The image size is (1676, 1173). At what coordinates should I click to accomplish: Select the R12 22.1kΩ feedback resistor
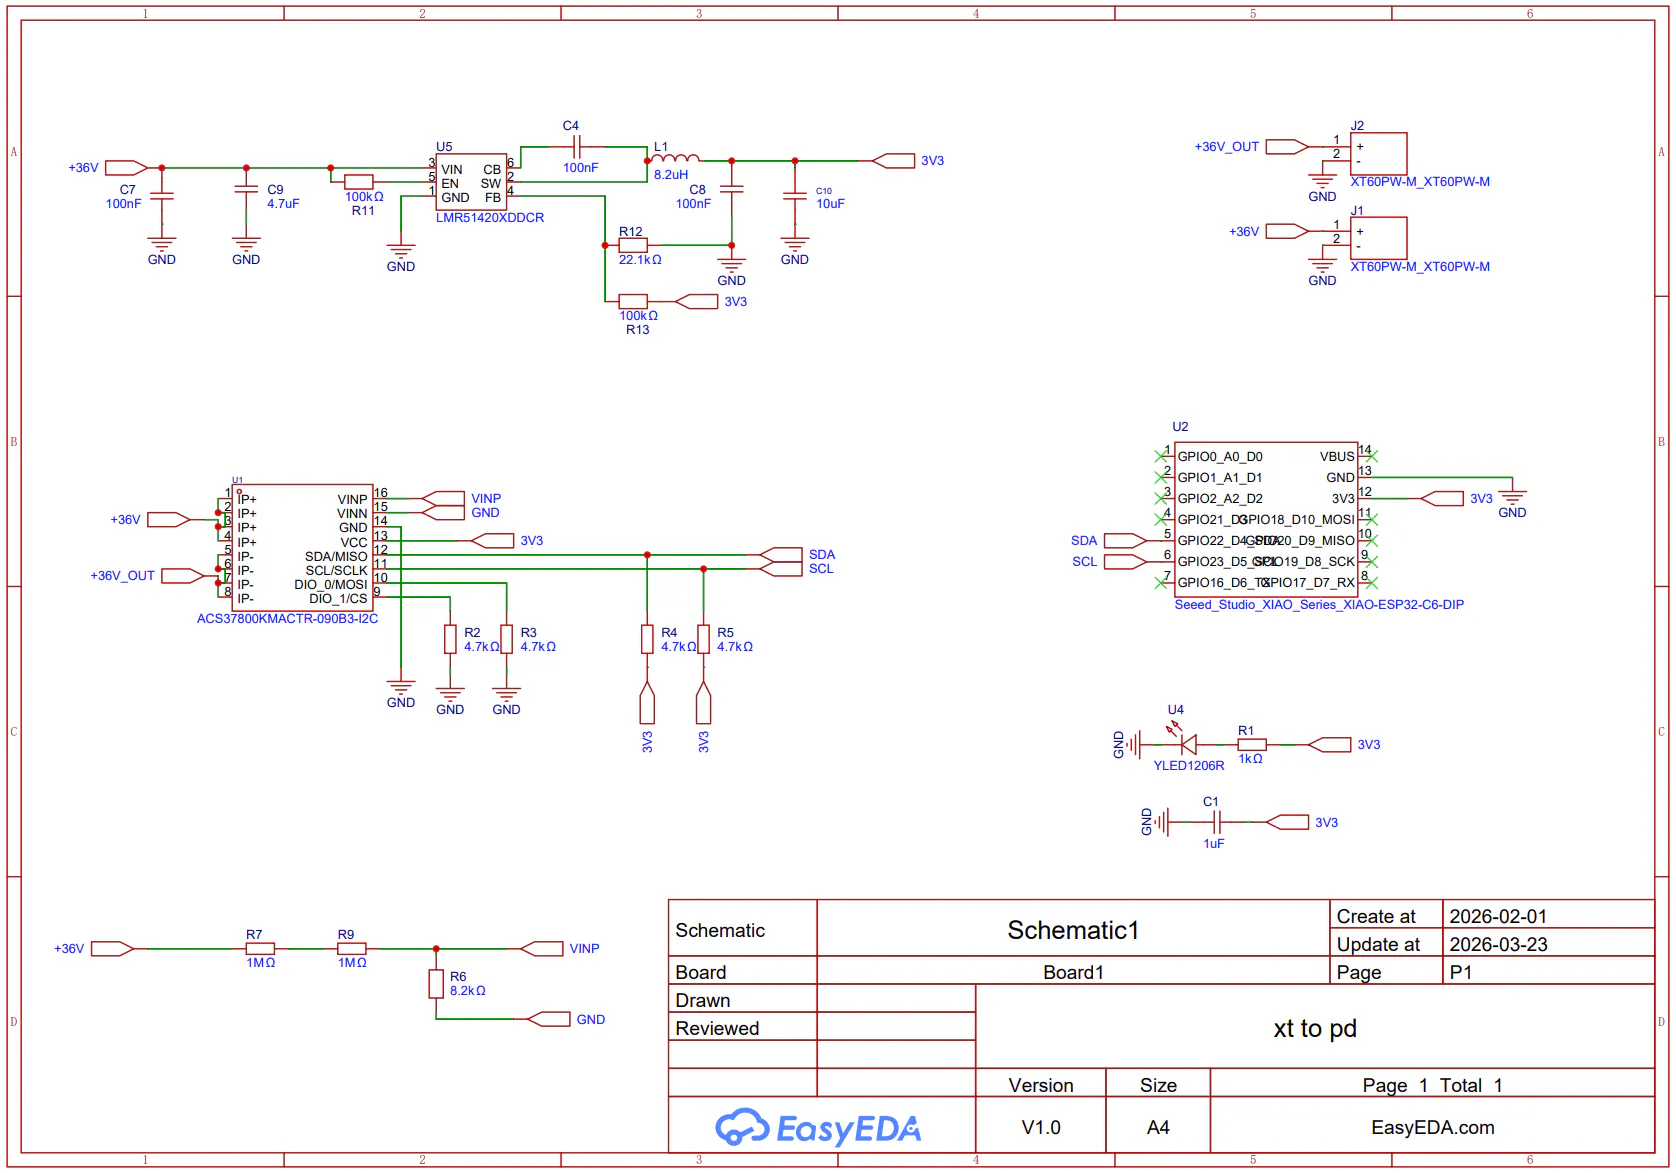point(633,245)
